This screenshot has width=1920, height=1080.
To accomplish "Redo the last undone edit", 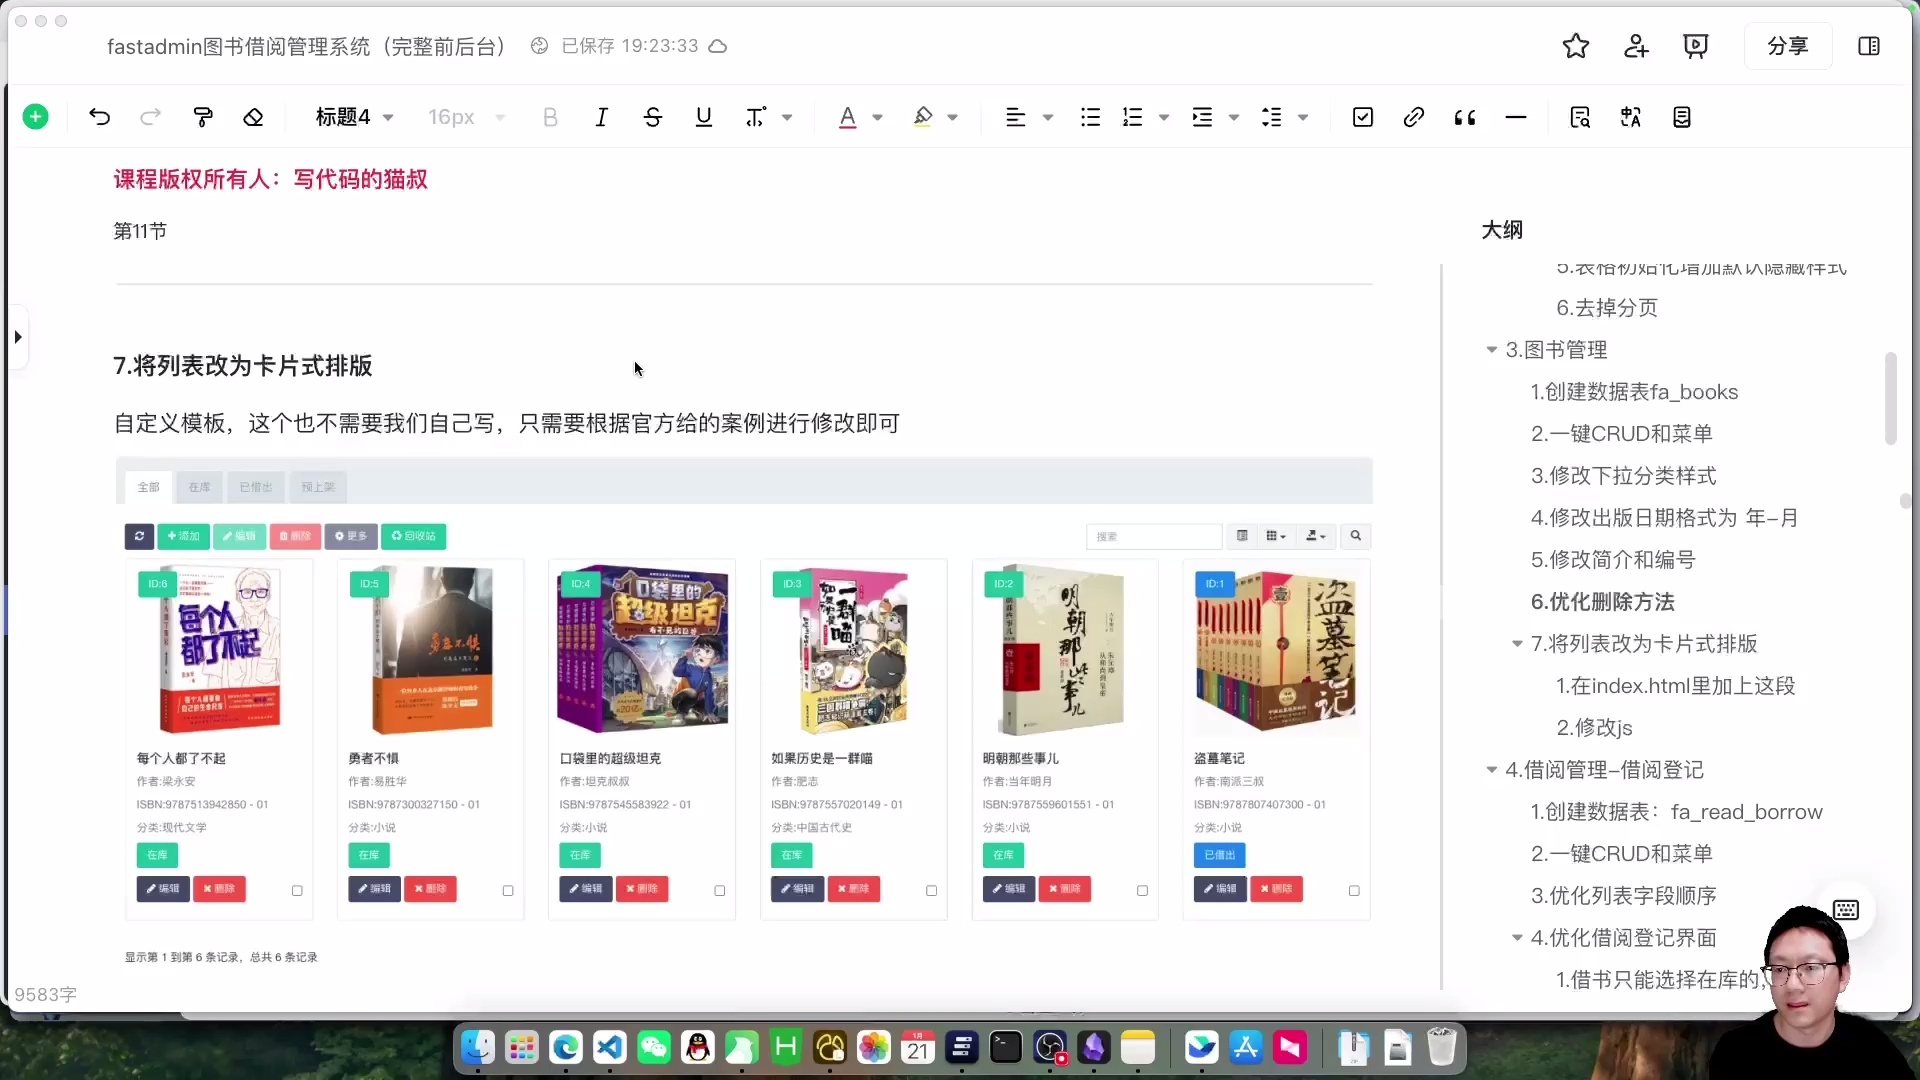I will point(150,117).
